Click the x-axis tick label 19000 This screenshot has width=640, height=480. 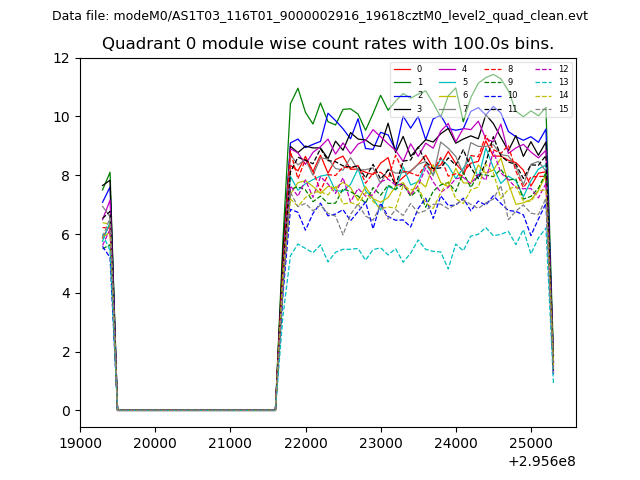(80, 443)
